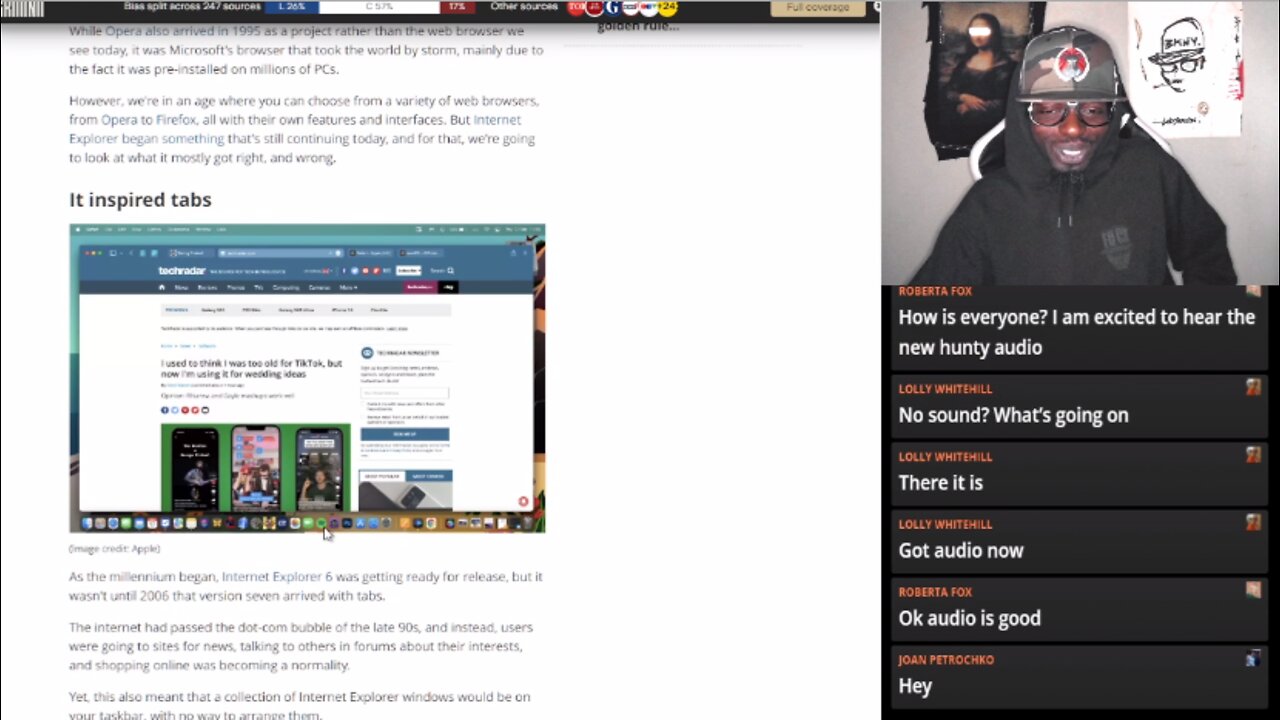Select paragraph starting 'The internet had passed'
The height and width of the screenshot is (720, 1280).
point(301,646)
